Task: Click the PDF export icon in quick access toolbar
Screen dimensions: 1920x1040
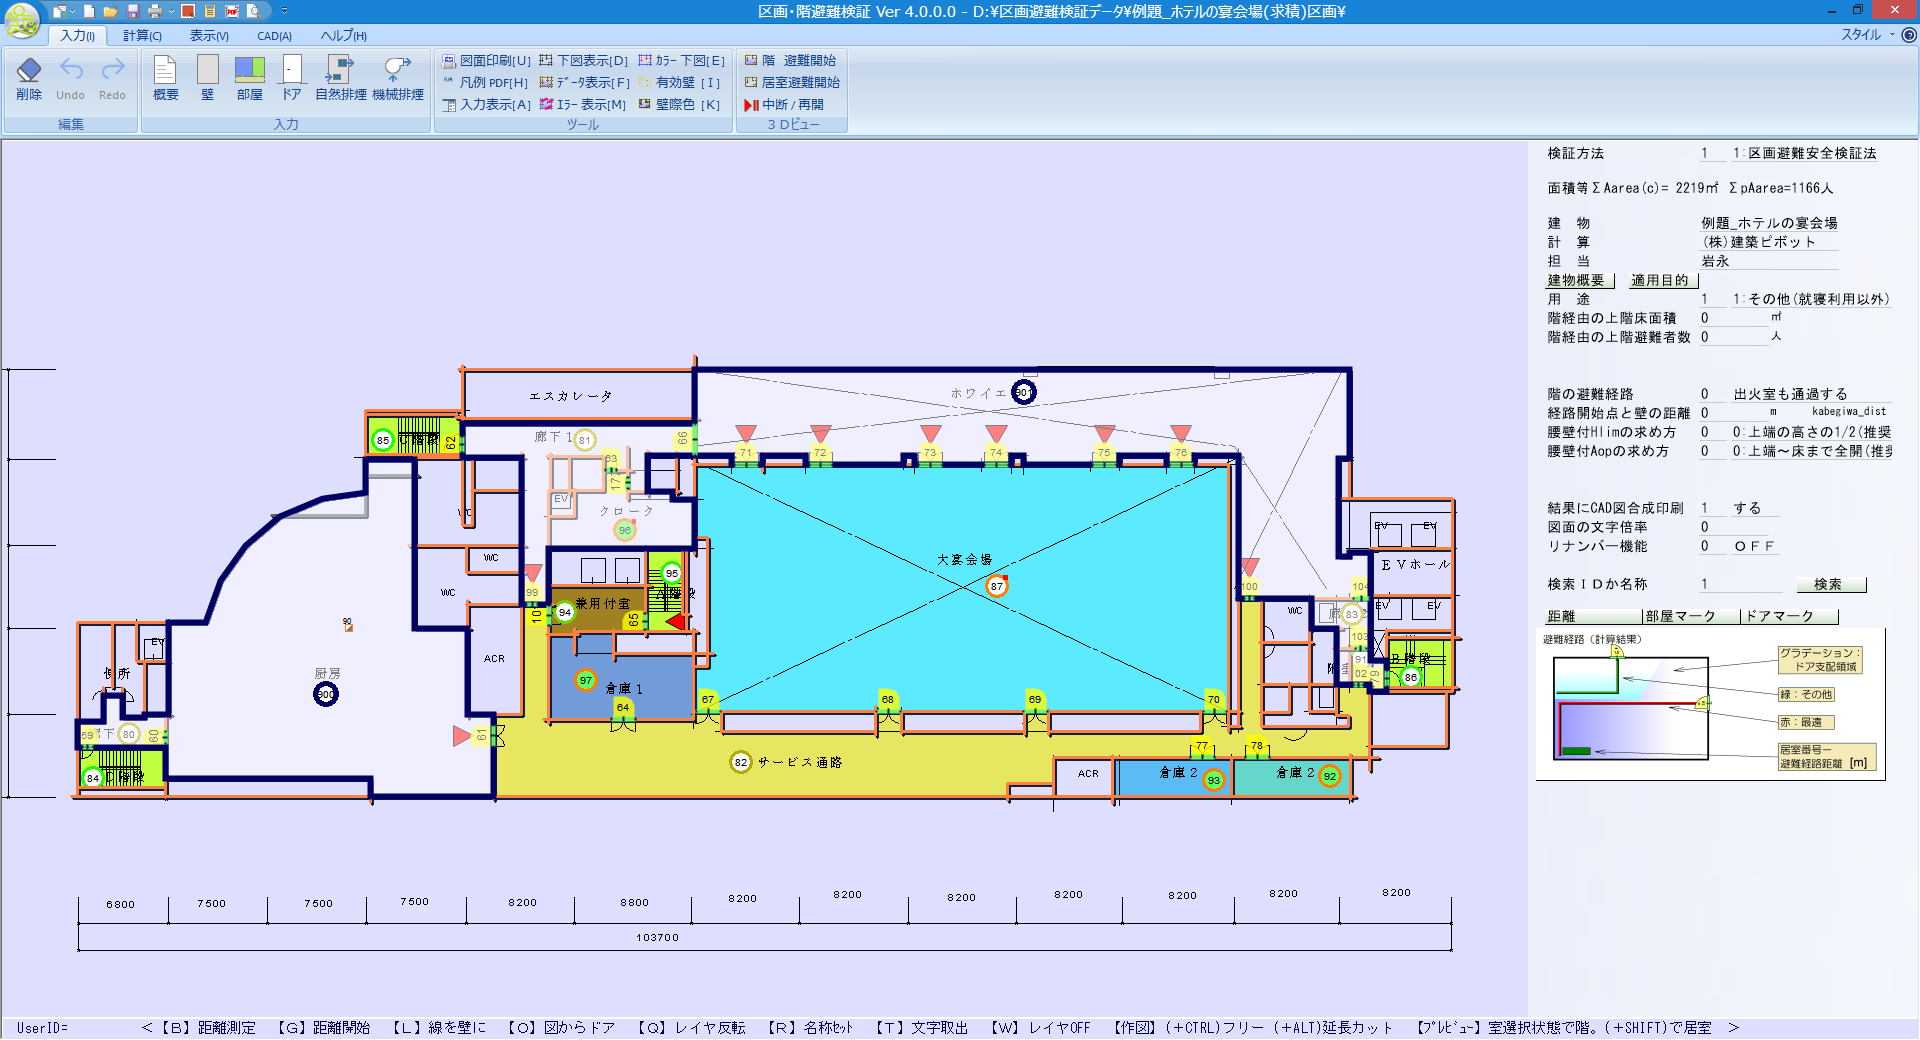Action: click(232, 11)
